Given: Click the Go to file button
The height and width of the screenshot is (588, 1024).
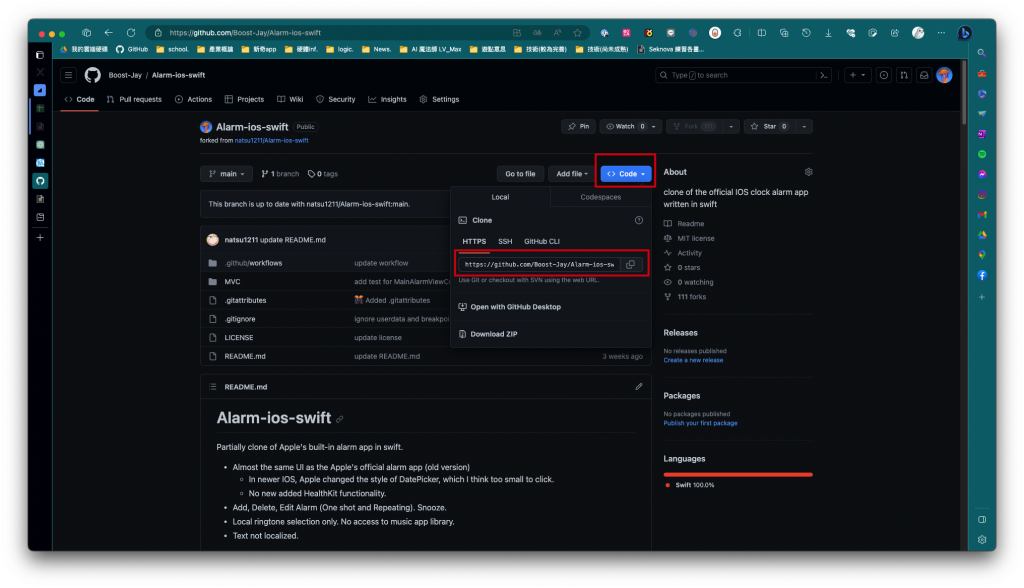Looking at the screenshot, I should click(x=520, y=174).
